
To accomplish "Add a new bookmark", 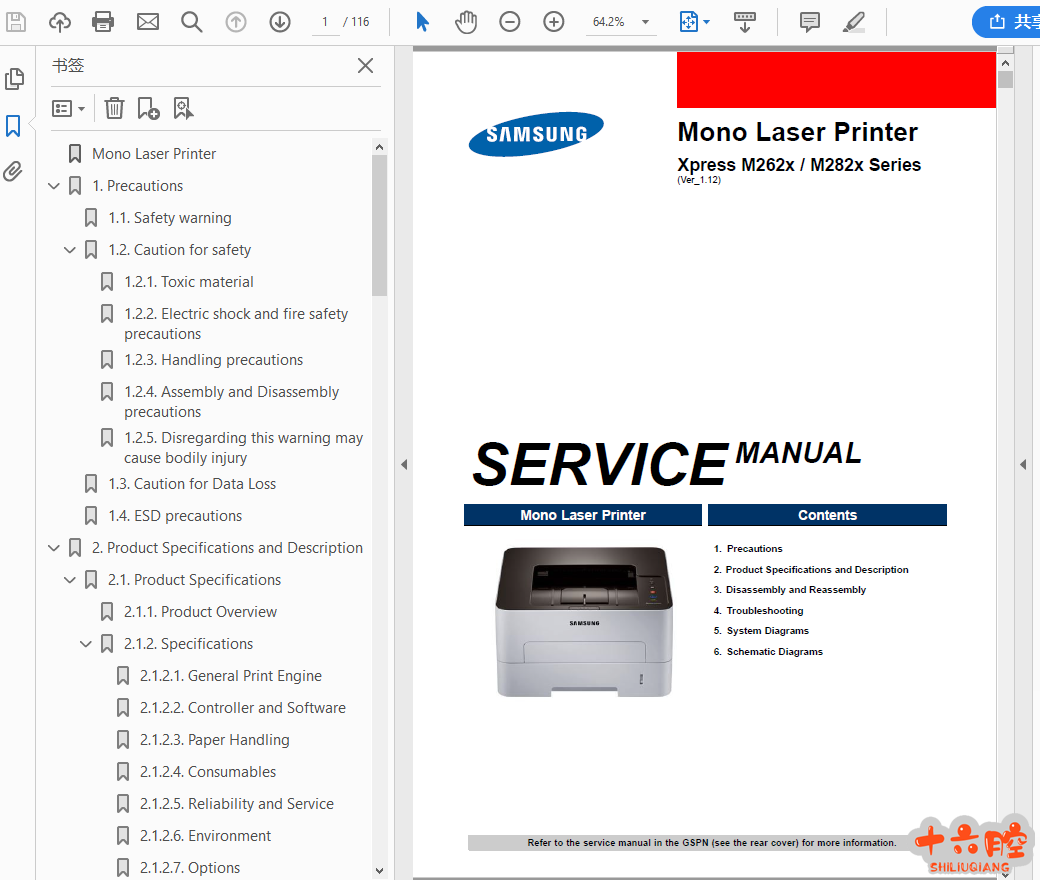I will point(148,108).
